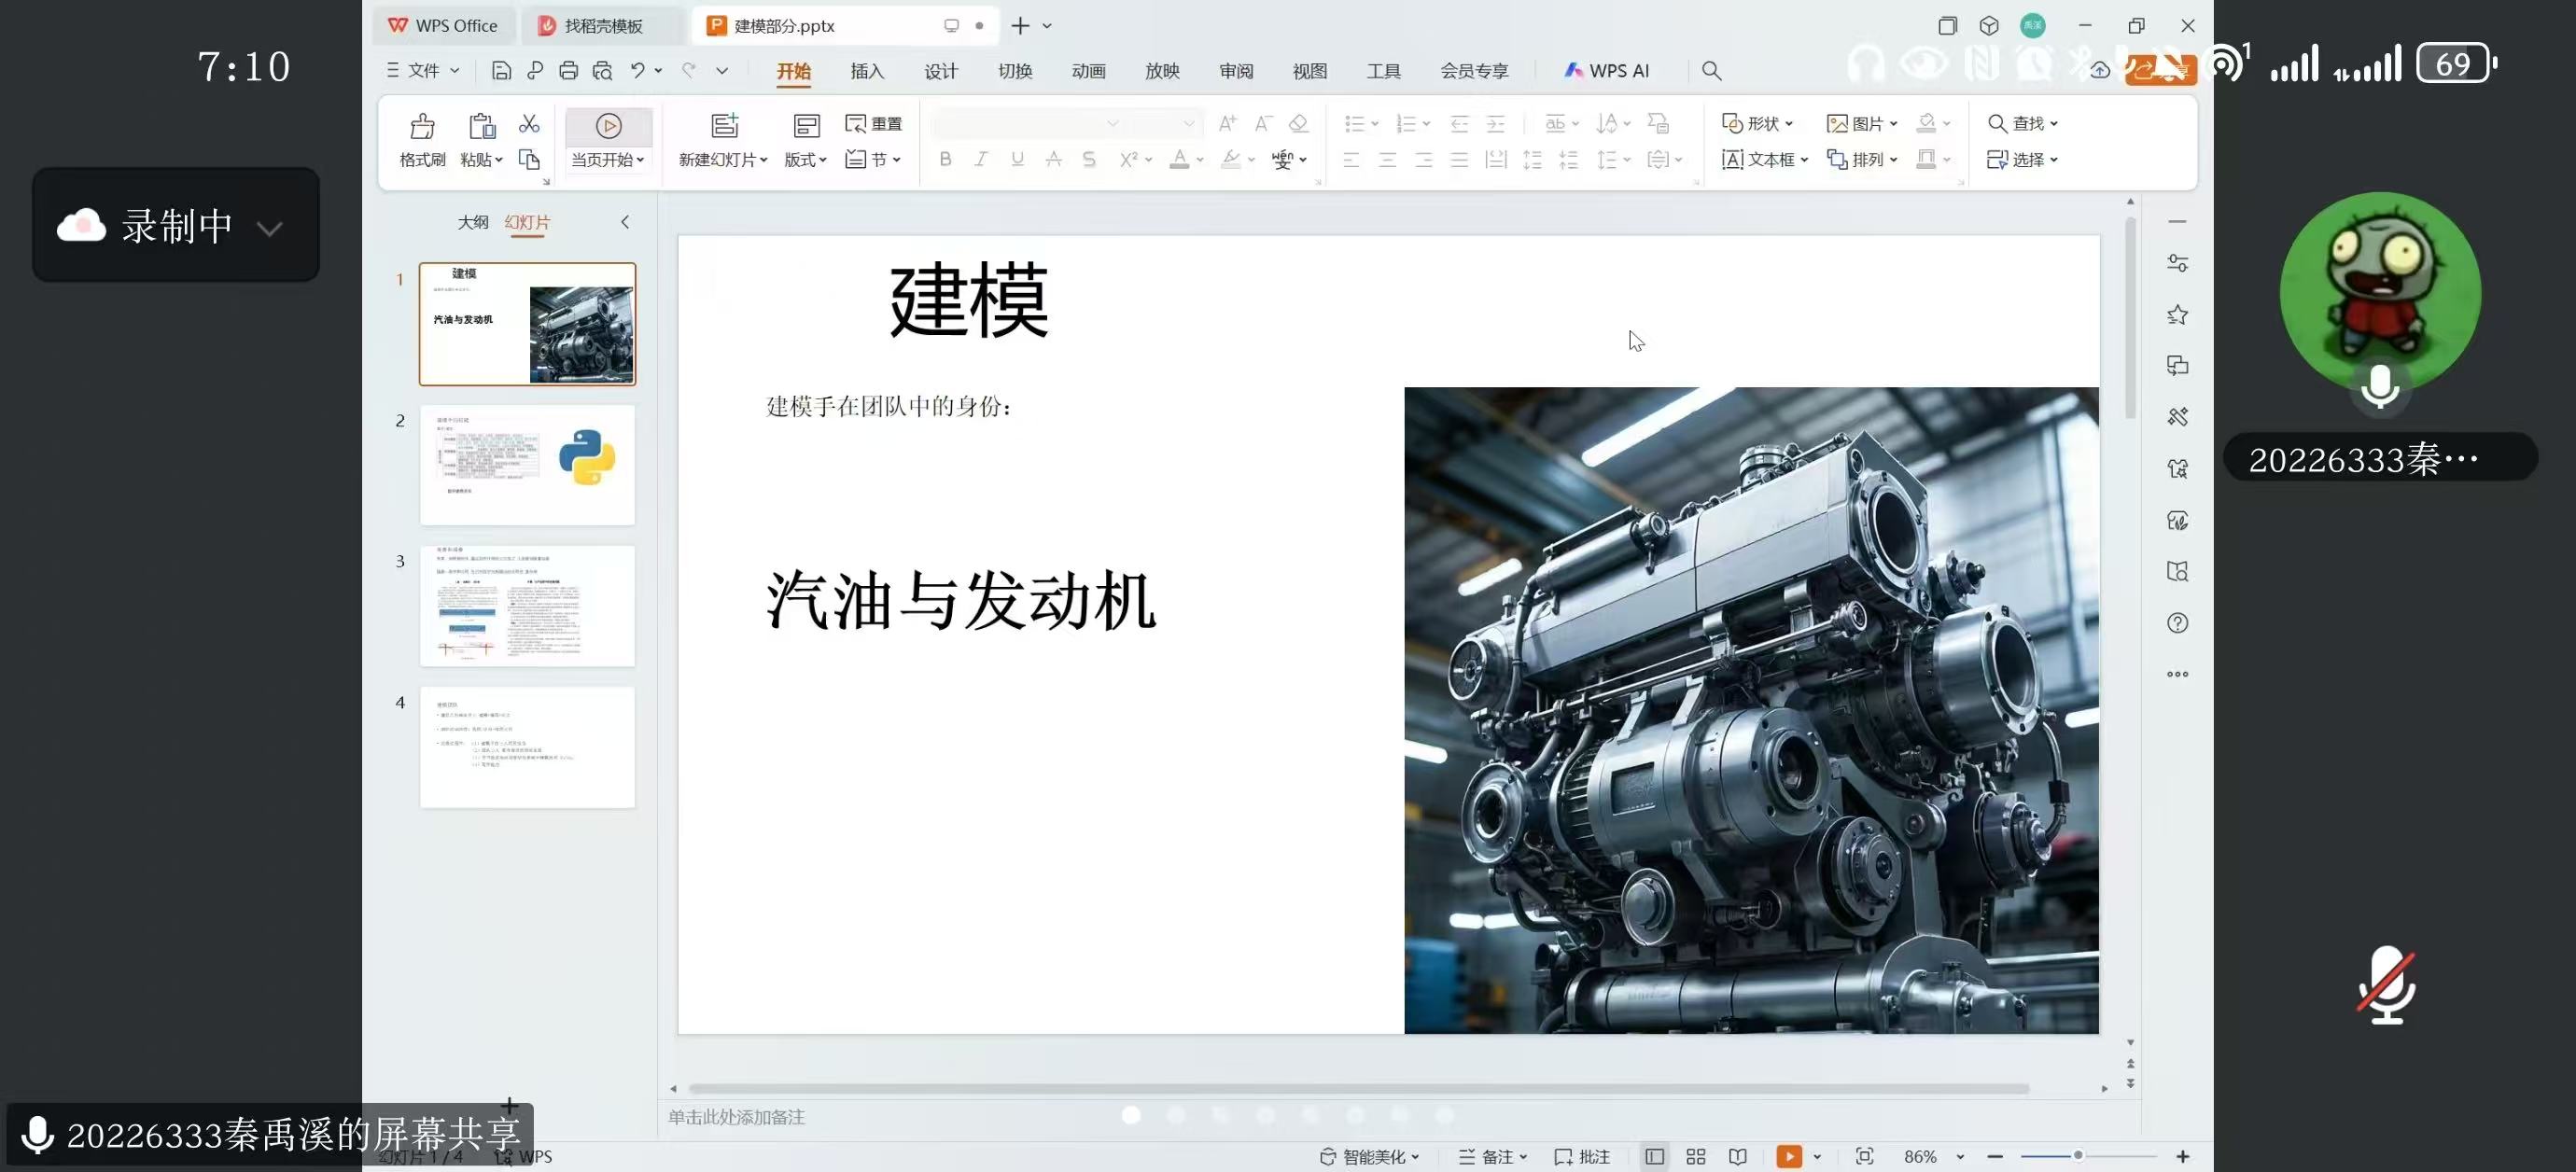Open the help question mark in right sidebar
Viewport: 2576px width, 1172px height.
coord(2177,623)
